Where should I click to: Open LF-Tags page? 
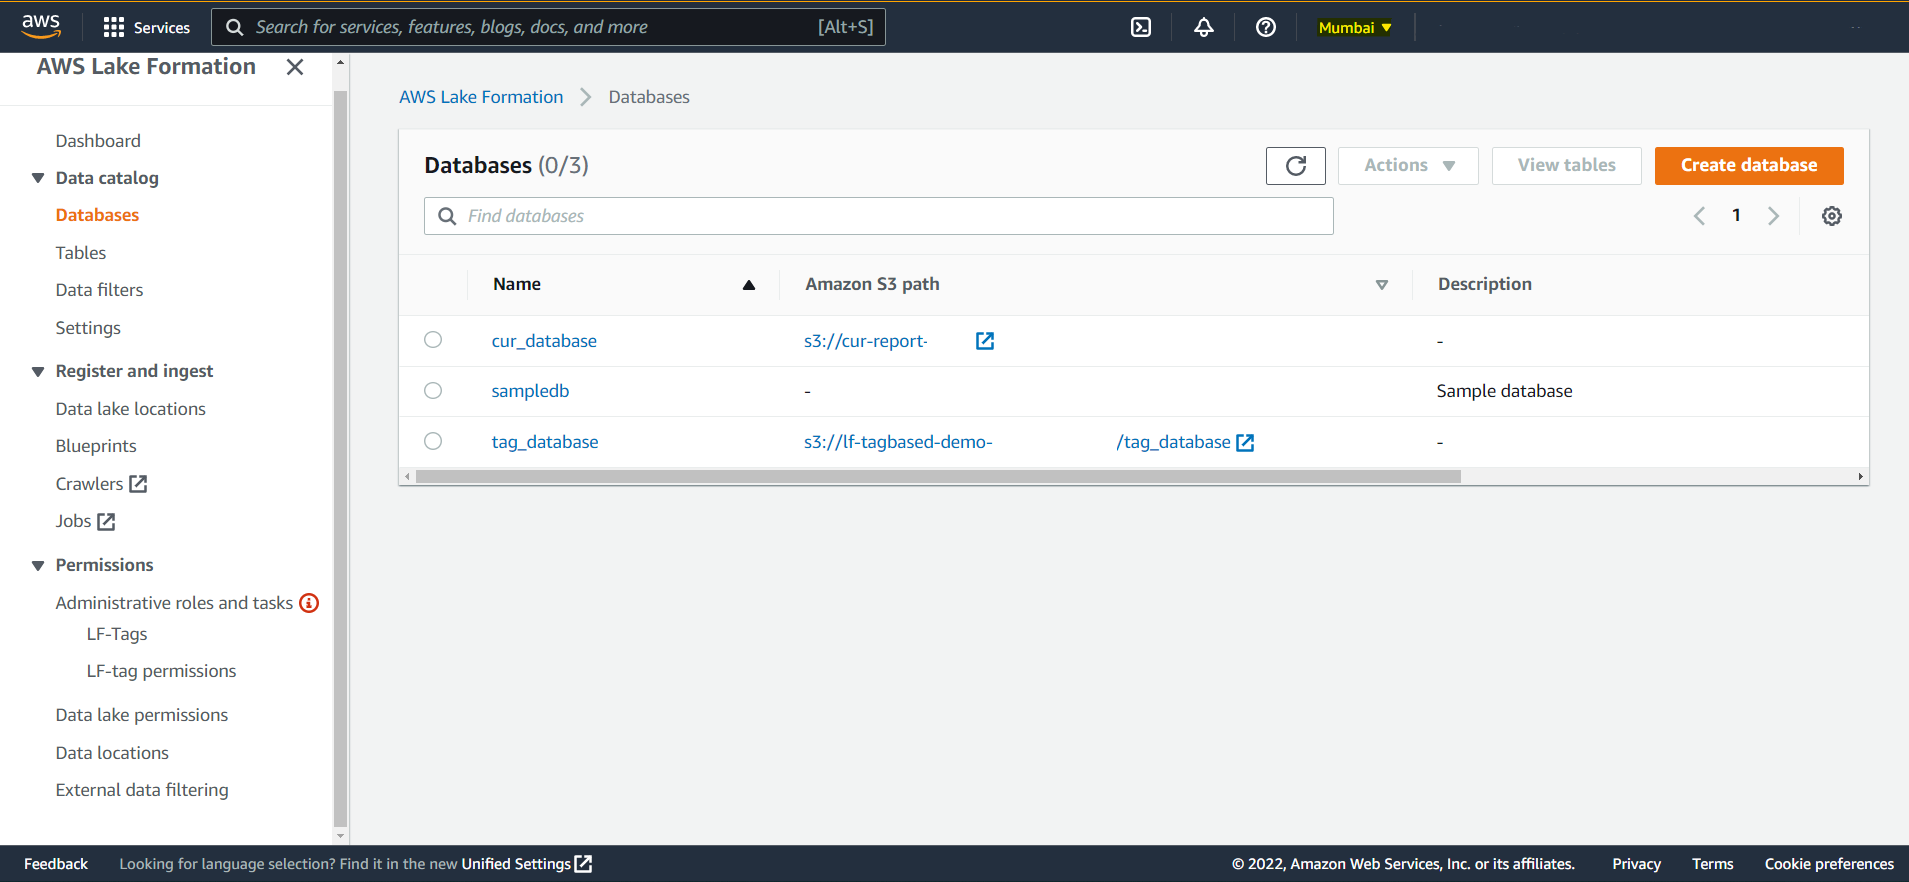(117, 634)
